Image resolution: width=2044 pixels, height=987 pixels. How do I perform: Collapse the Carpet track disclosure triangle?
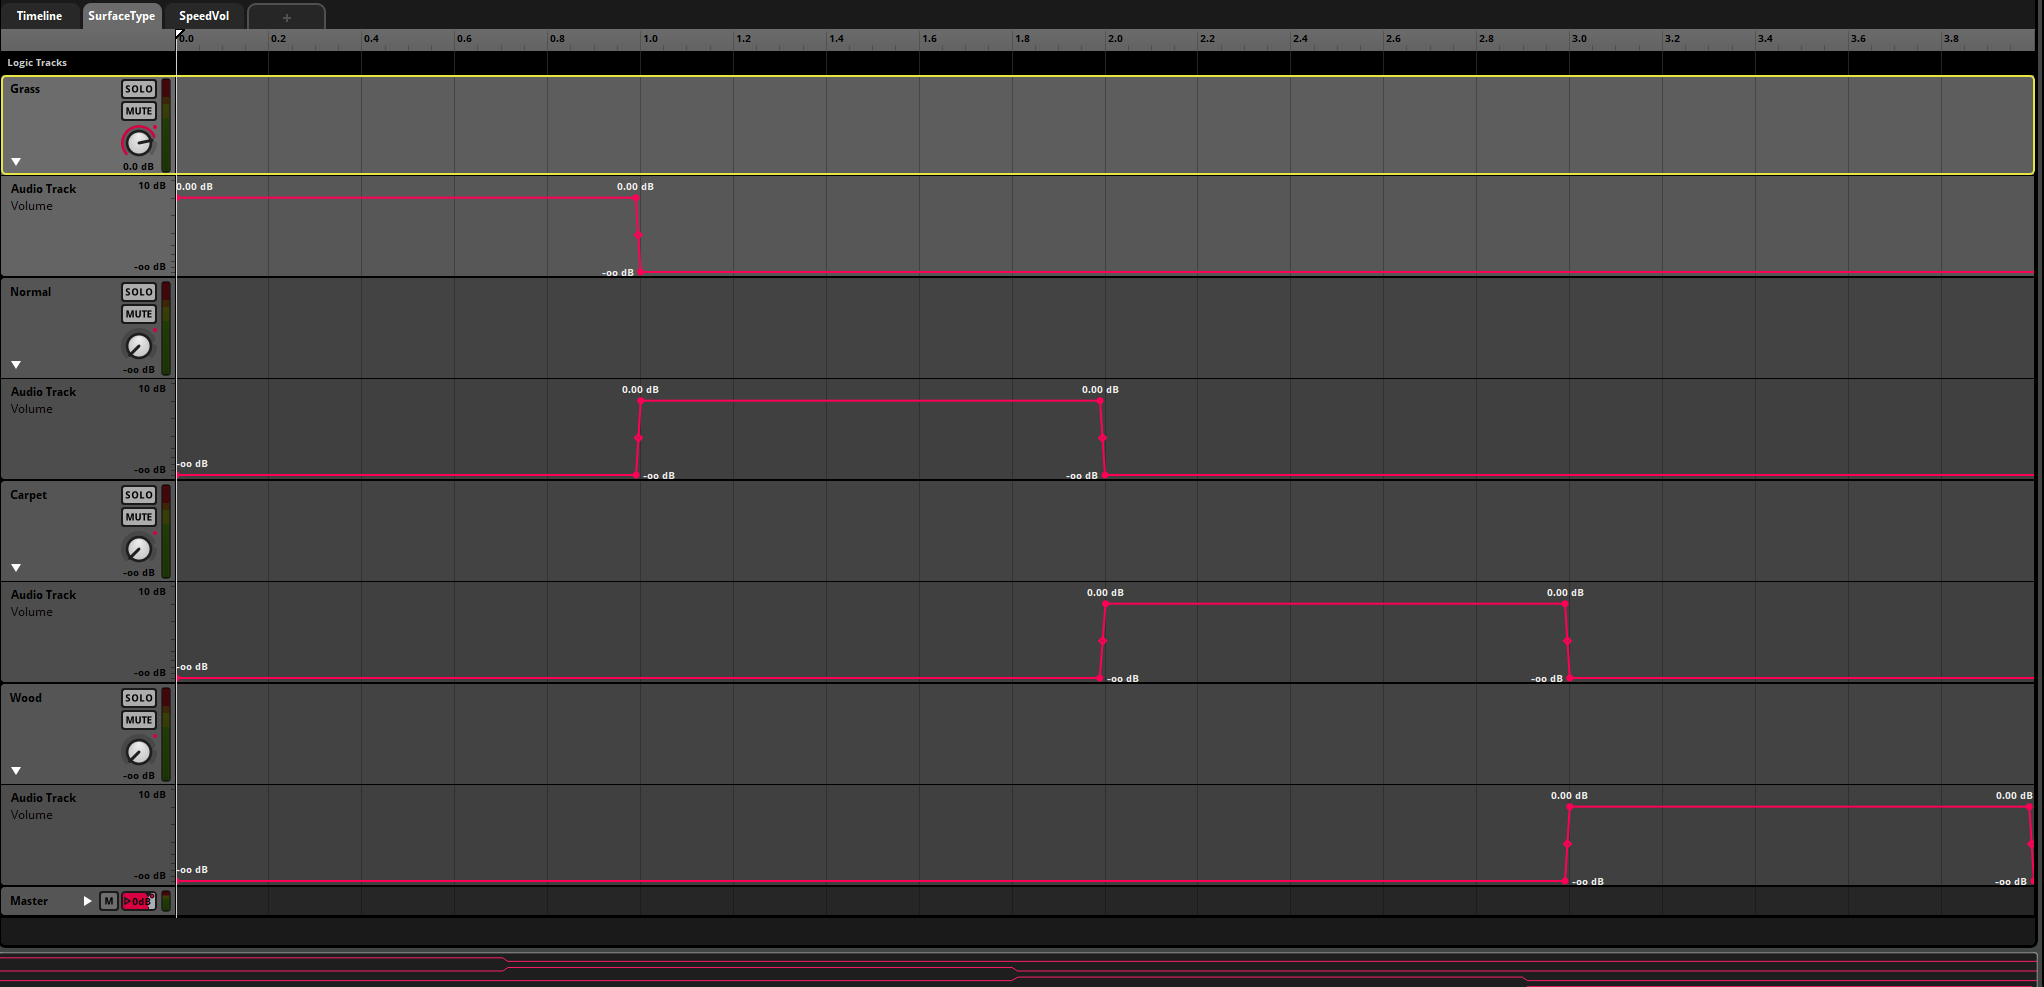coord(16,568)
